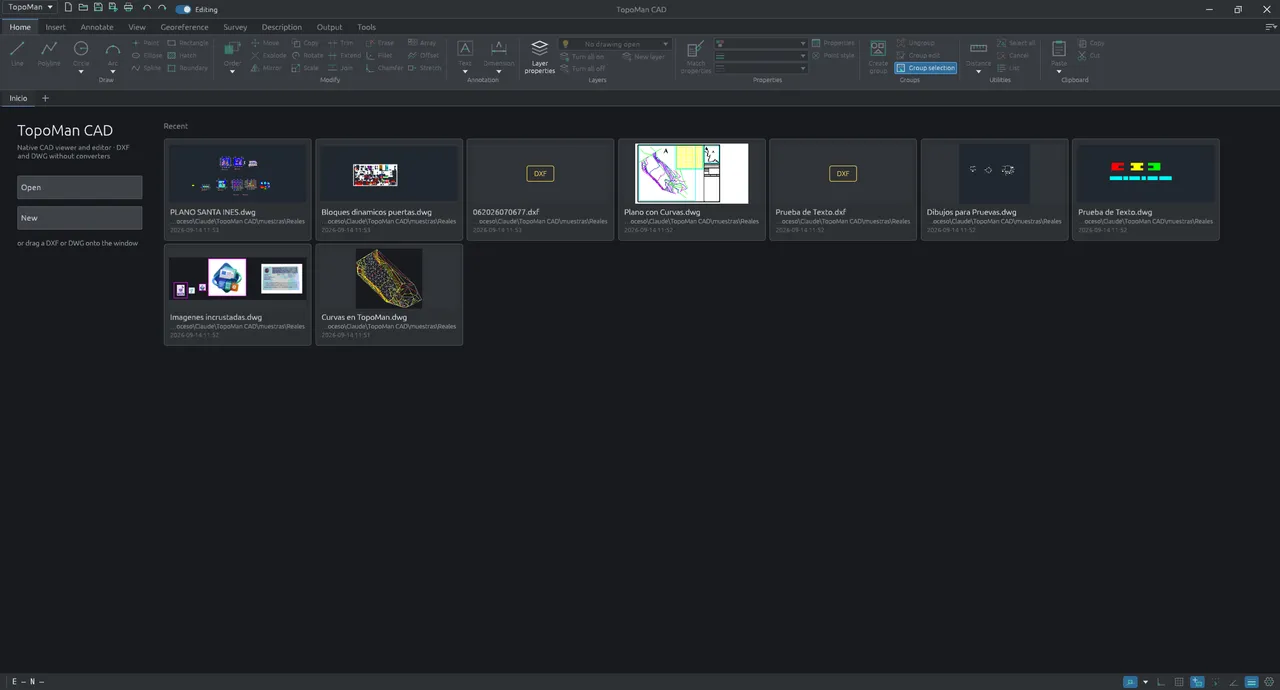Toggle angle tracking icon in status bar

coord(1233,682)
